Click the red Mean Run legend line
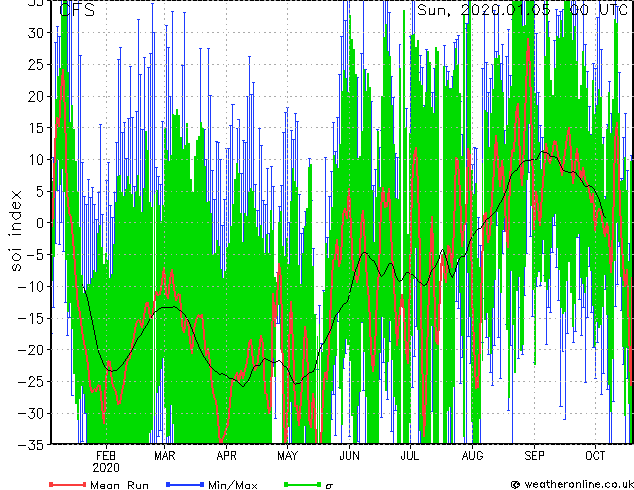 68,484
